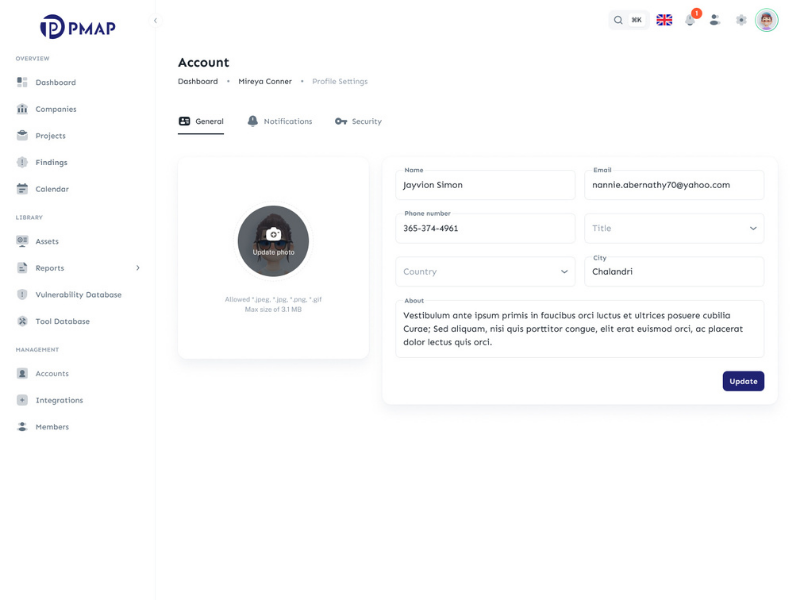Click the Integrations plus icon

(22, 400)
